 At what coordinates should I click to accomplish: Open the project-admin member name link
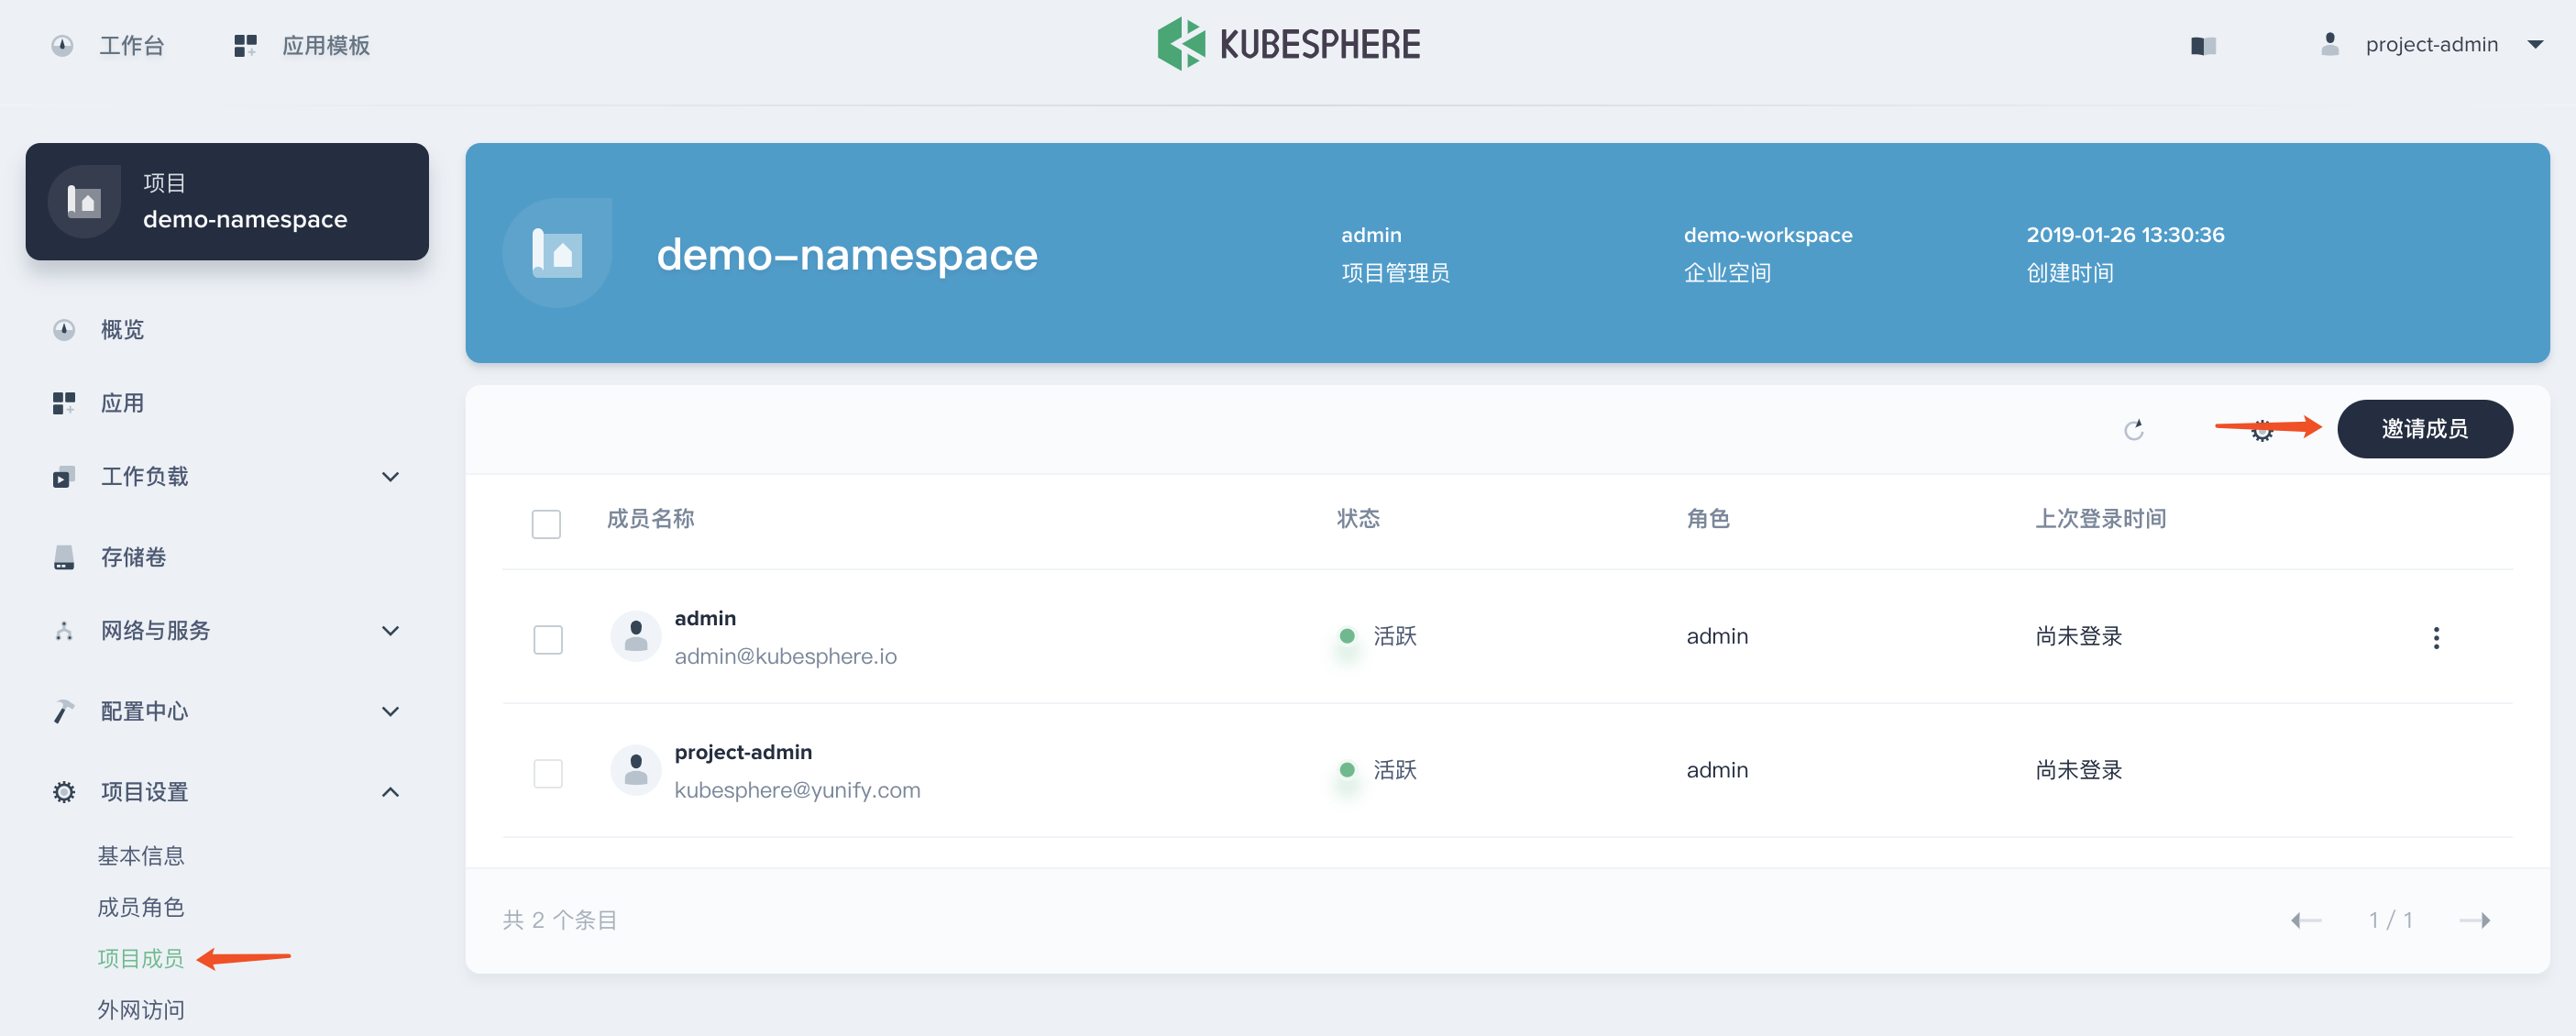tap(743, 752)
